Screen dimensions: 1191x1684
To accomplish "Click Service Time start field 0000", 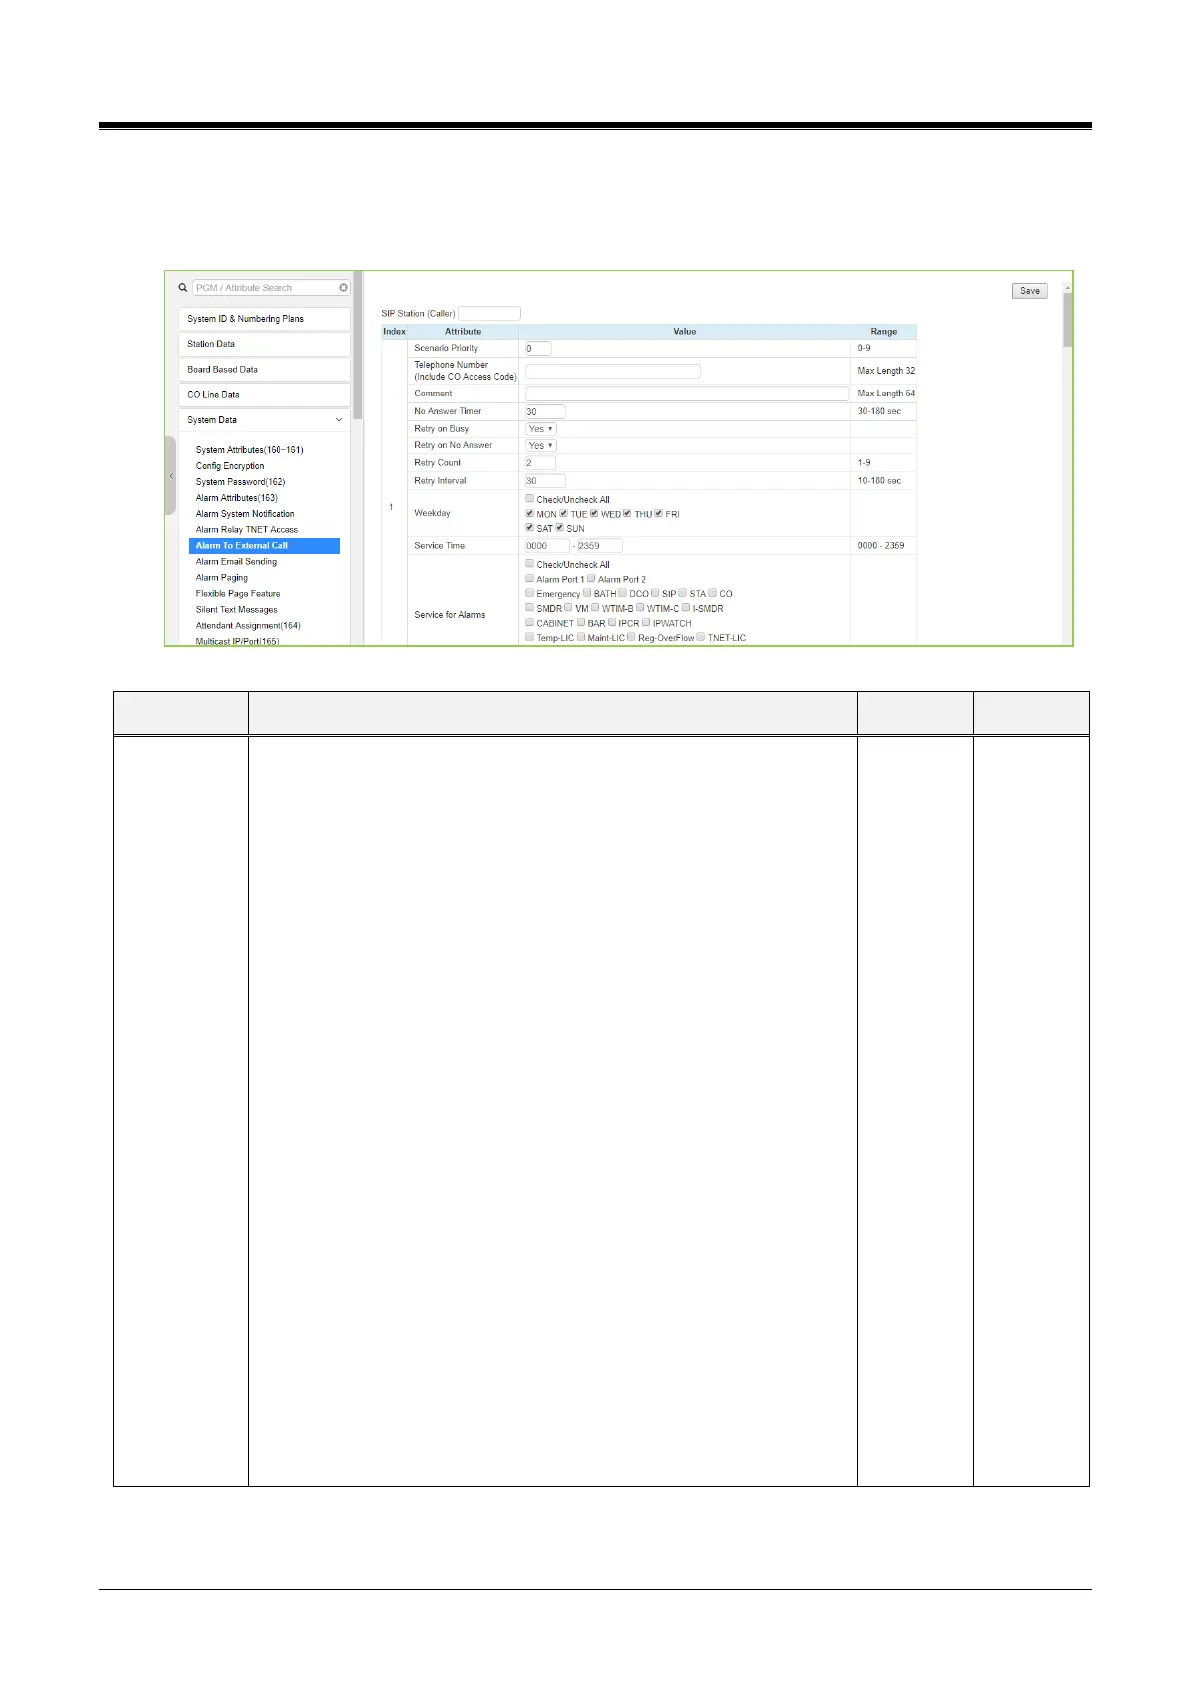I will [x=547, y=546].
